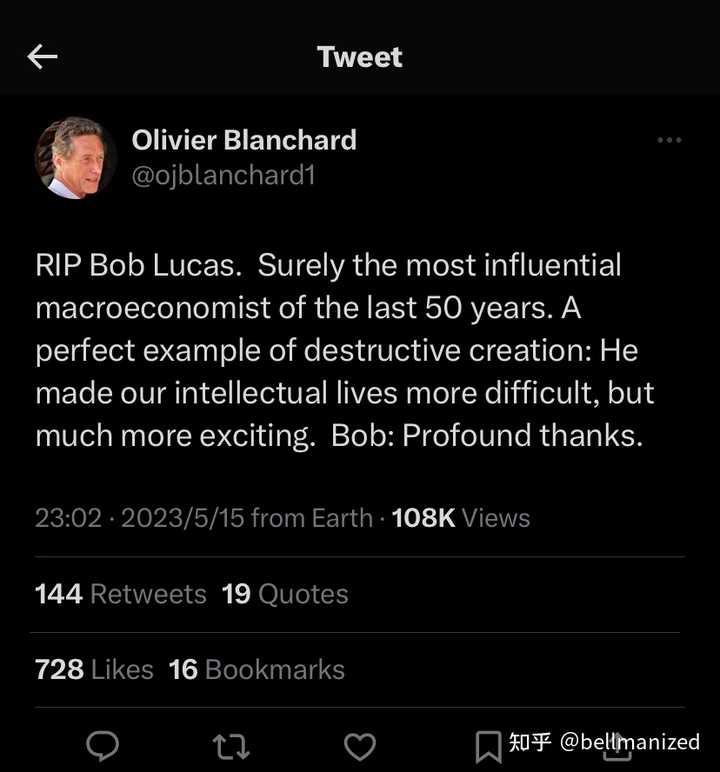View the 144 Retweets list

click(120, 594)
